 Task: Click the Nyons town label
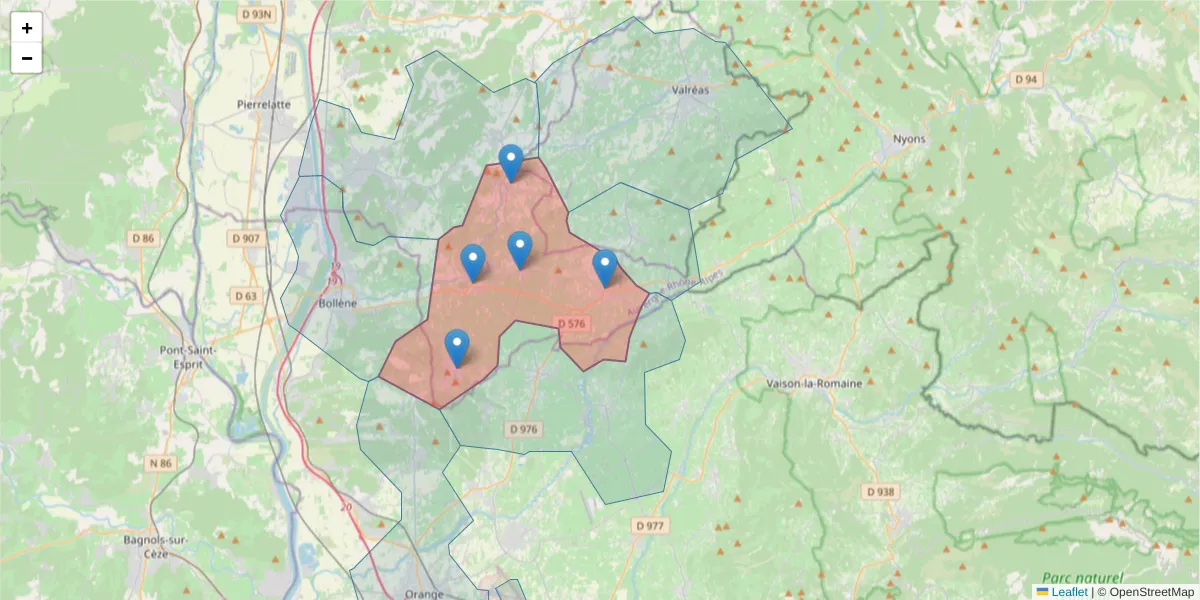[908, 139]
